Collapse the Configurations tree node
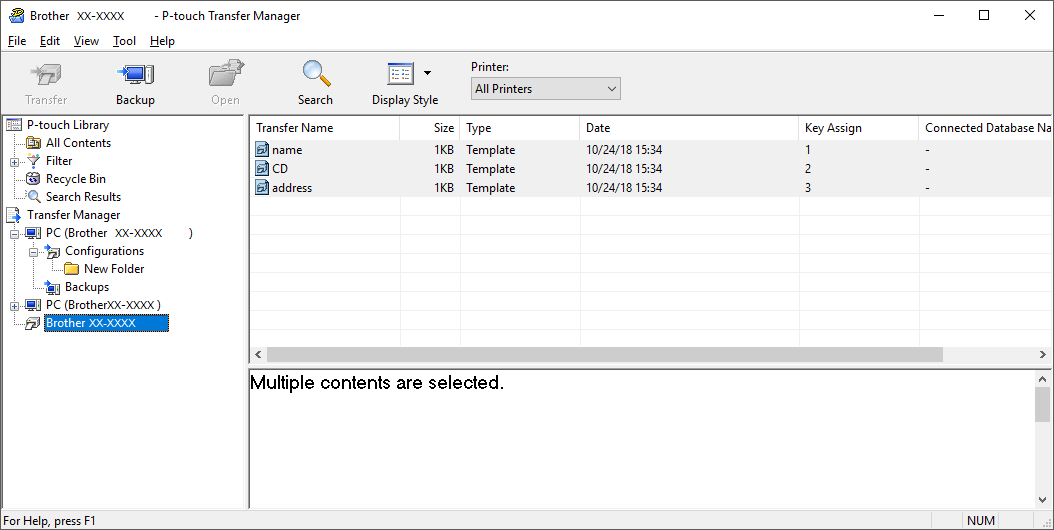 33,251
